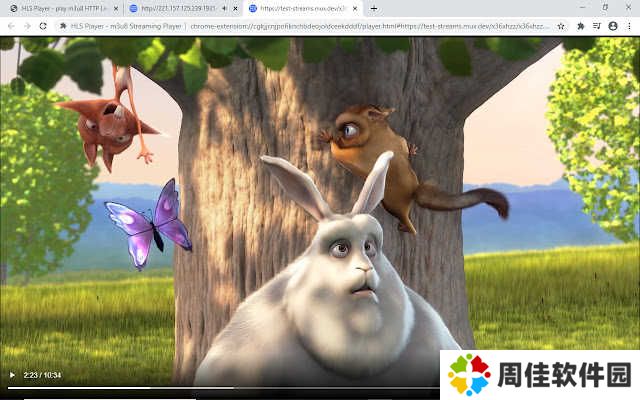Click the 2:23 / 10:34 time display

pyautogui.click(x=43, y=376)
